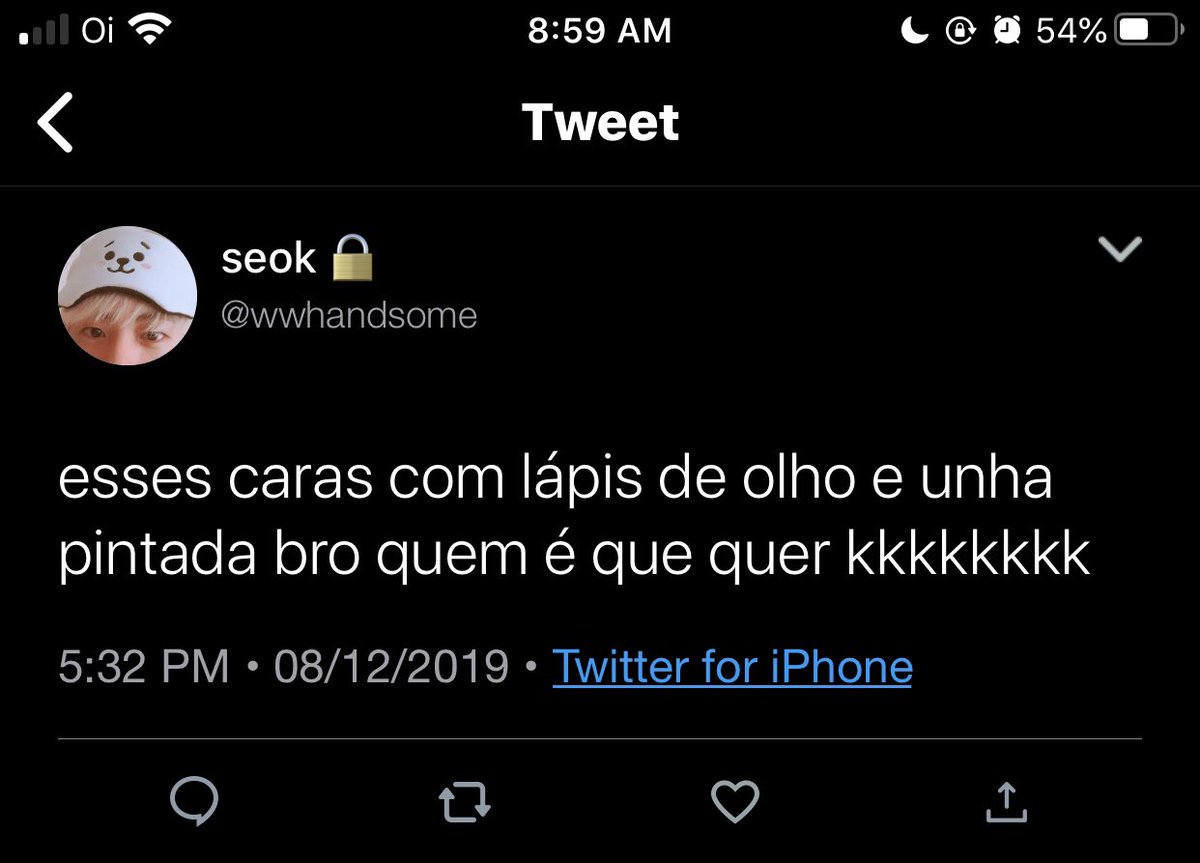Like the tweet with the heart icon

tap(735, 801)
